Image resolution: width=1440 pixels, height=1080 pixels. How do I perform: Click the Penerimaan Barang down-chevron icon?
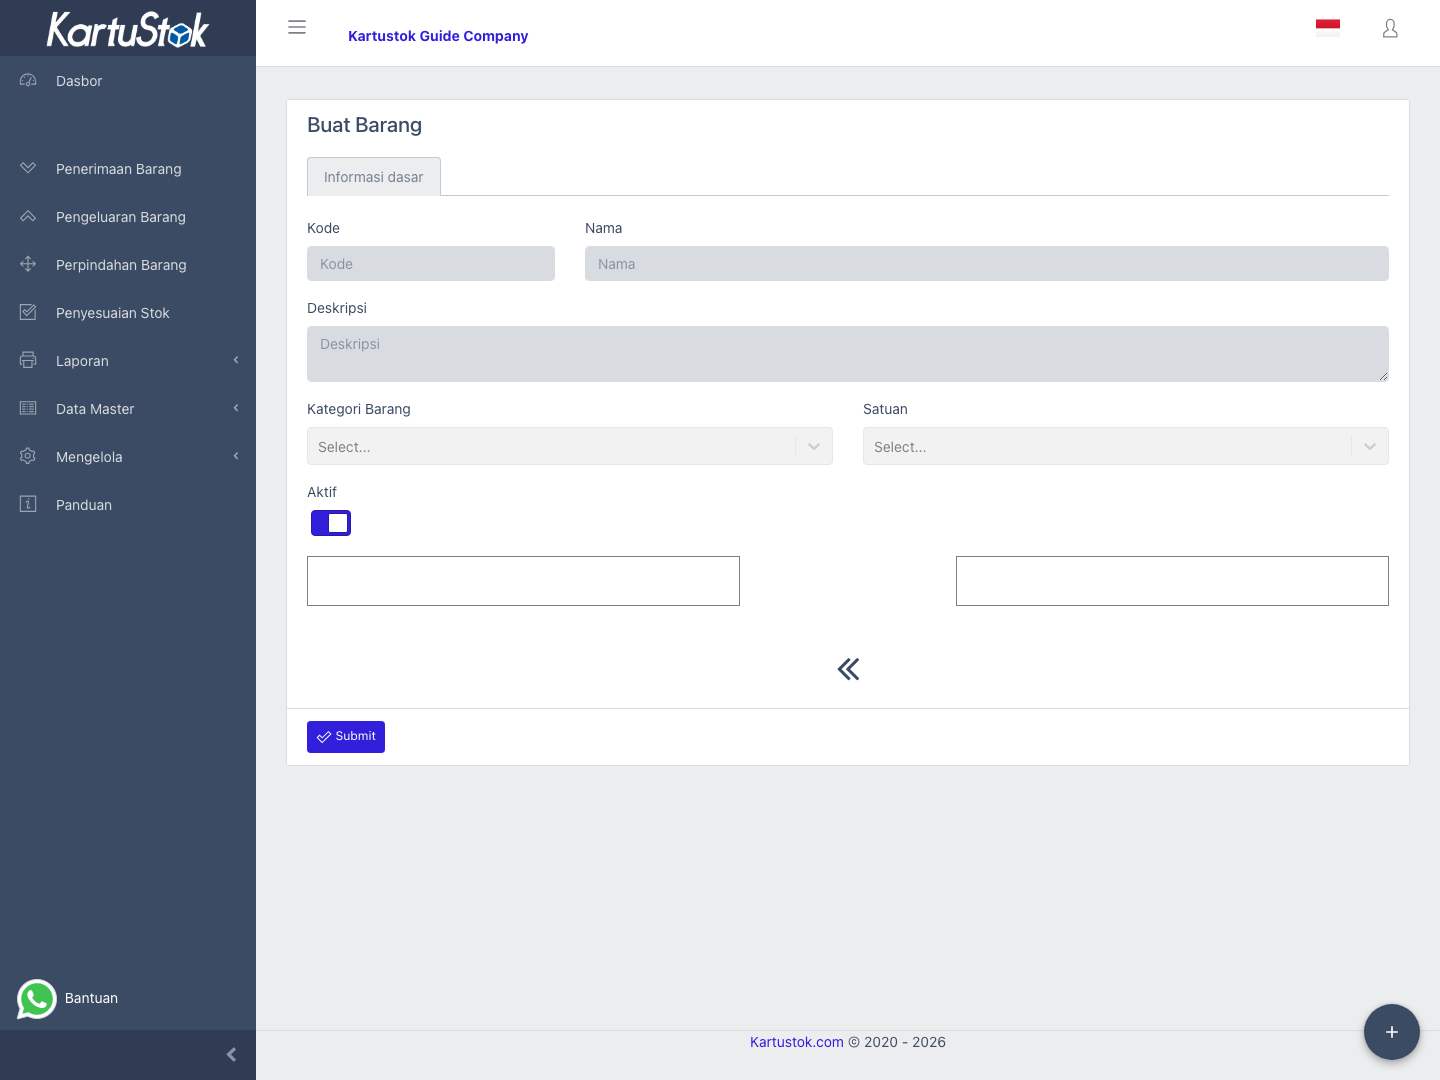point(28,168)
